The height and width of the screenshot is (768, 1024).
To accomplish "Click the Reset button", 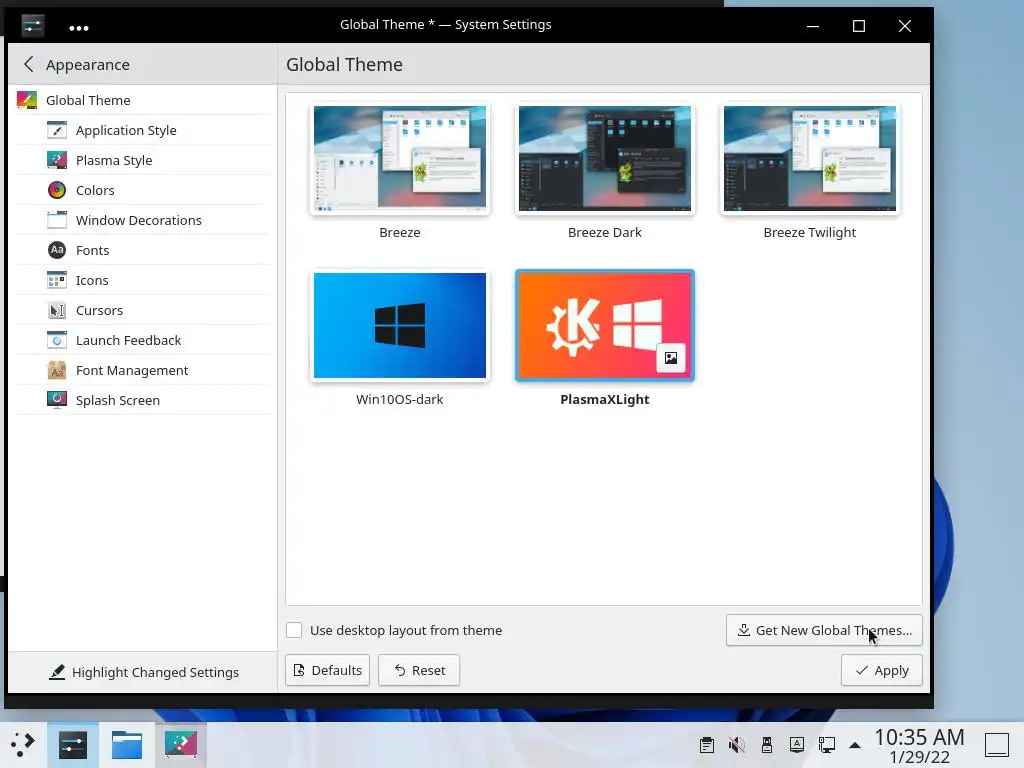I will coord(419,670).
